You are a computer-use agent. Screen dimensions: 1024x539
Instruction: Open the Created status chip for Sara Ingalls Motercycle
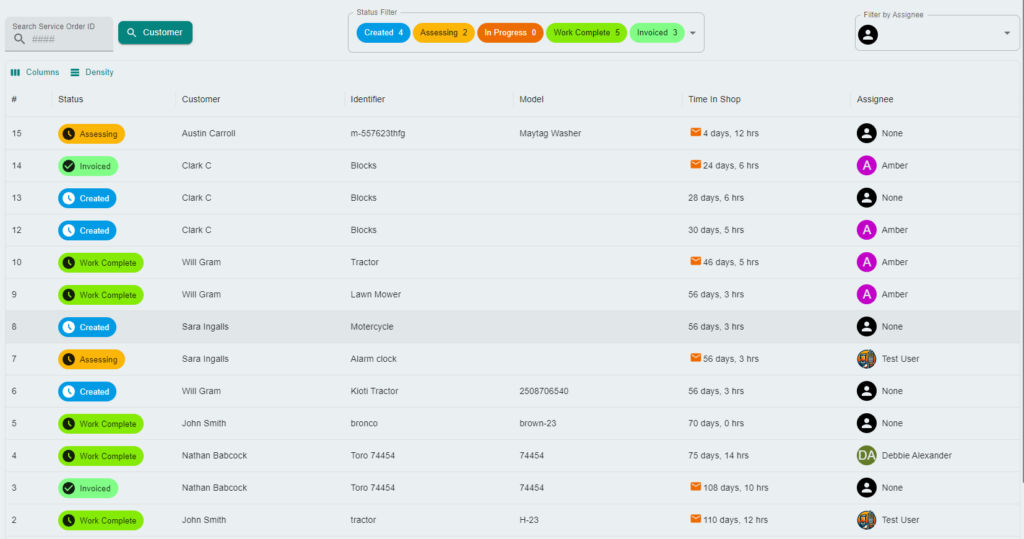click(88, 327)
